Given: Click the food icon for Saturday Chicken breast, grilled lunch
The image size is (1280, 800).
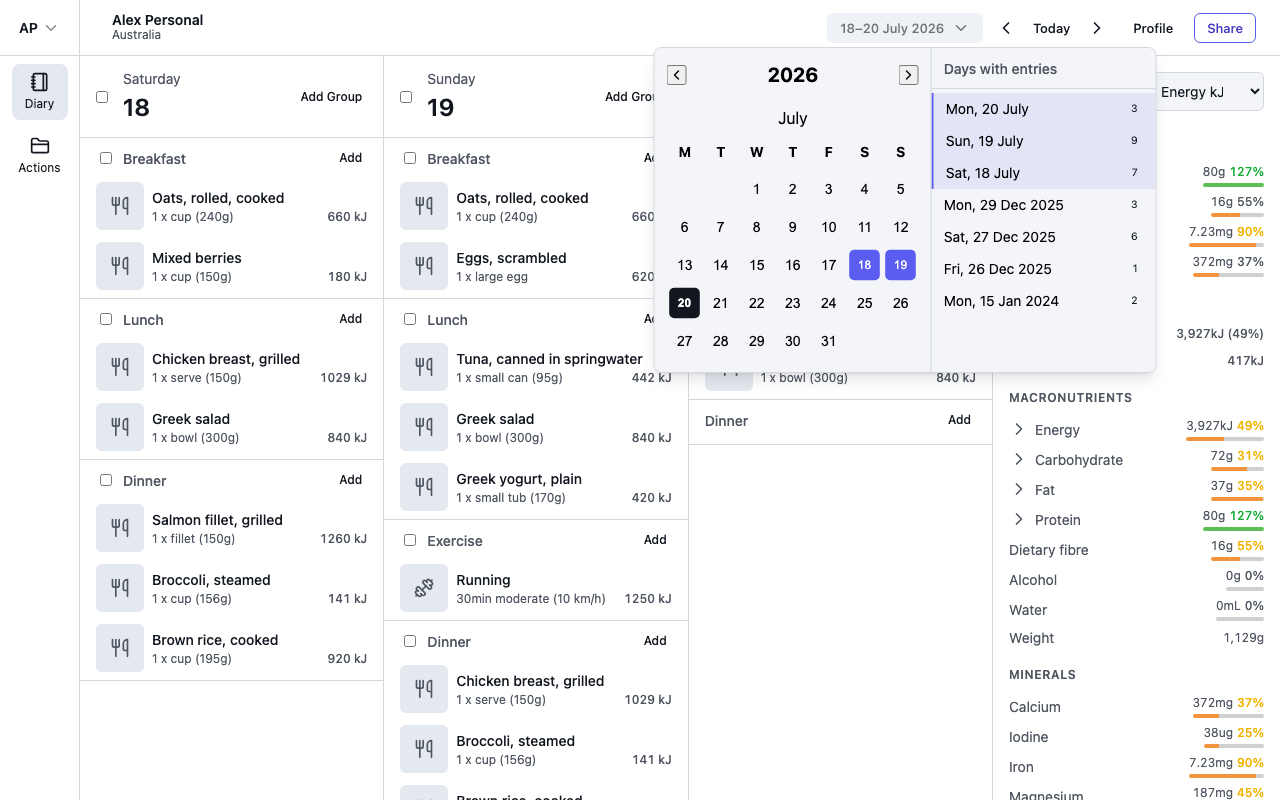Looking at the screenshot, I should (120, 367).
